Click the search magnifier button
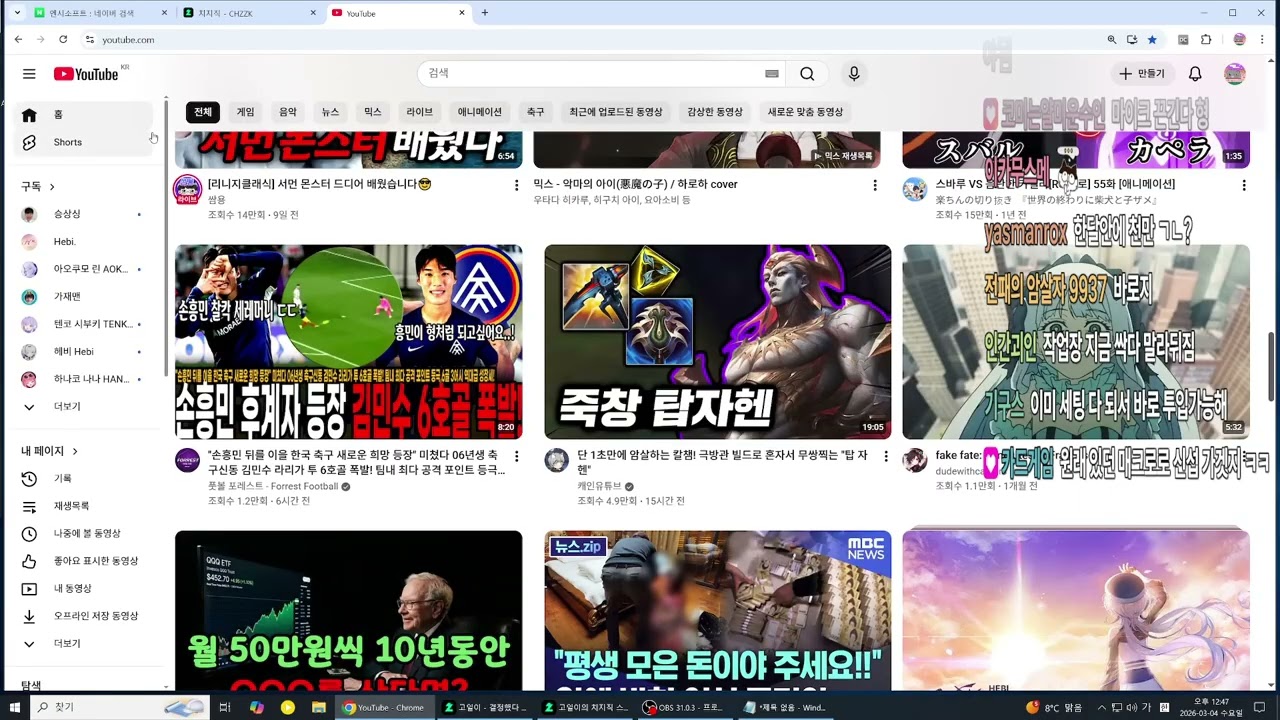This screenshot has width=1280, height=720. [807, 74]
